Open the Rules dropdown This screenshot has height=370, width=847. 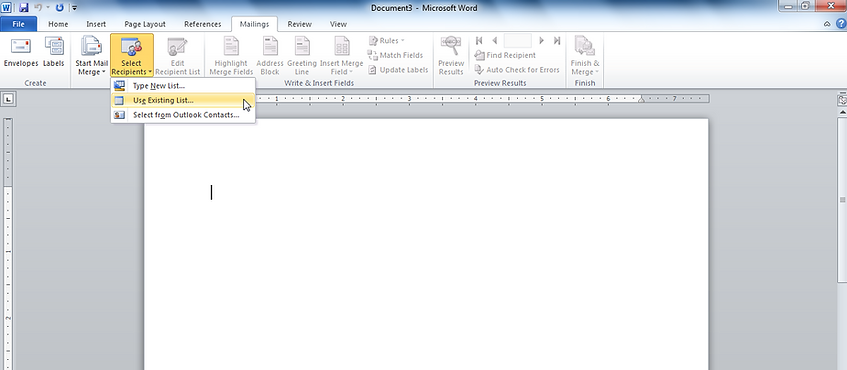tap(387, 41)
